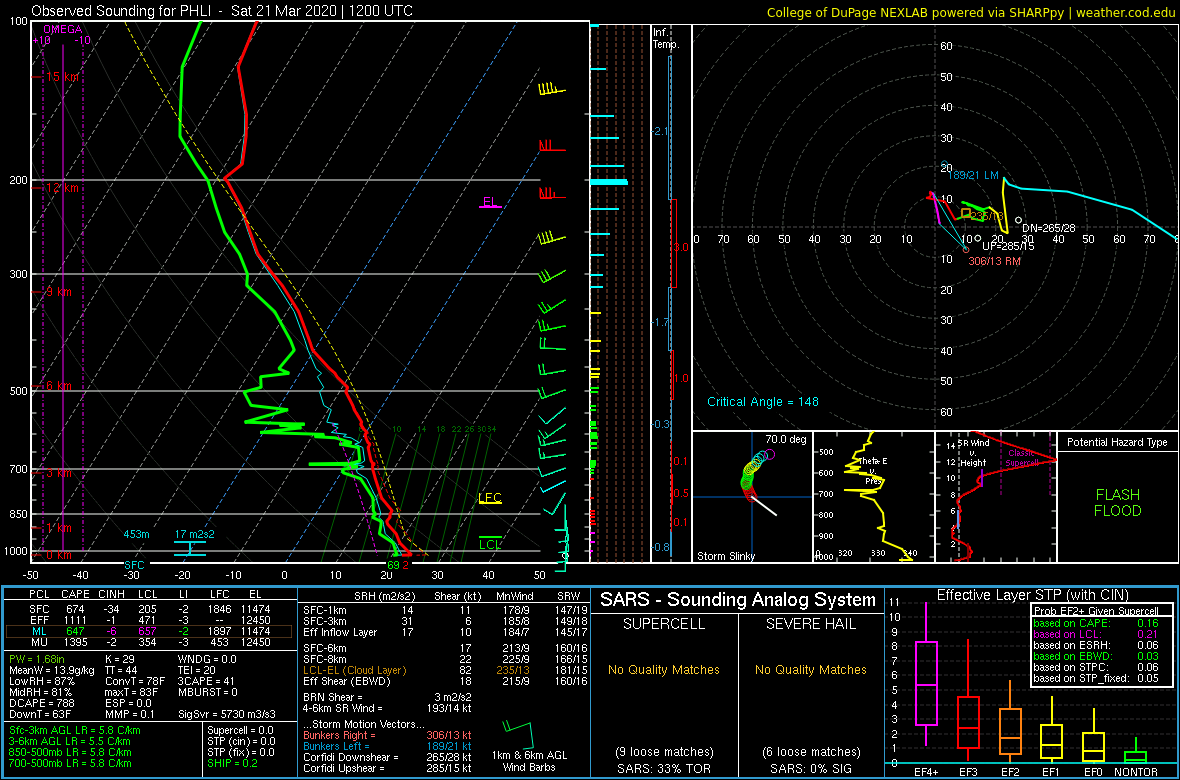Select the Bunkers Left storm motion
Viewport: 1180px width, 780px height.
pyautogui.click(x=387, y=745)
